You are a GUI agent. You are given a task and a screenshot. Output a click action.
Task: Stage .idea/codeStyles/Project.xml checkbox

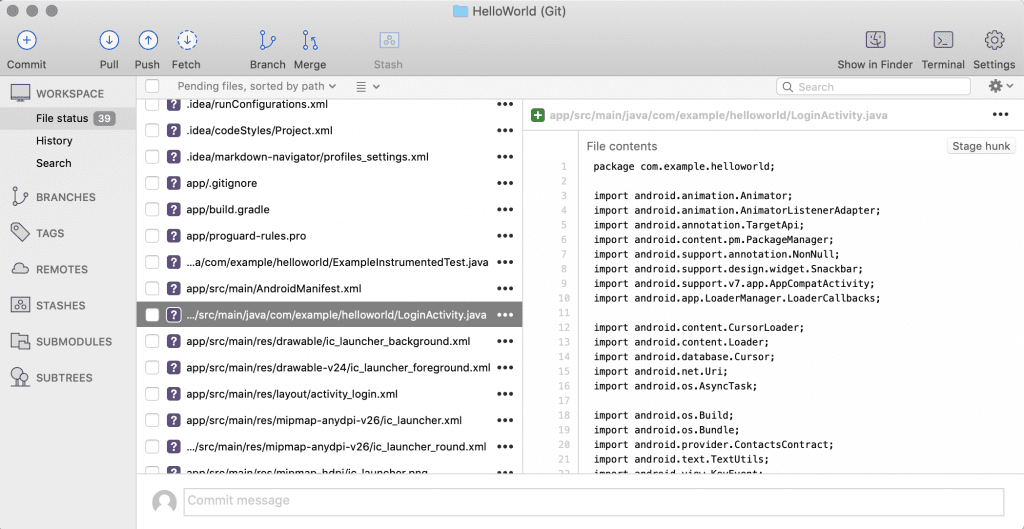click(x=152, y=131)
